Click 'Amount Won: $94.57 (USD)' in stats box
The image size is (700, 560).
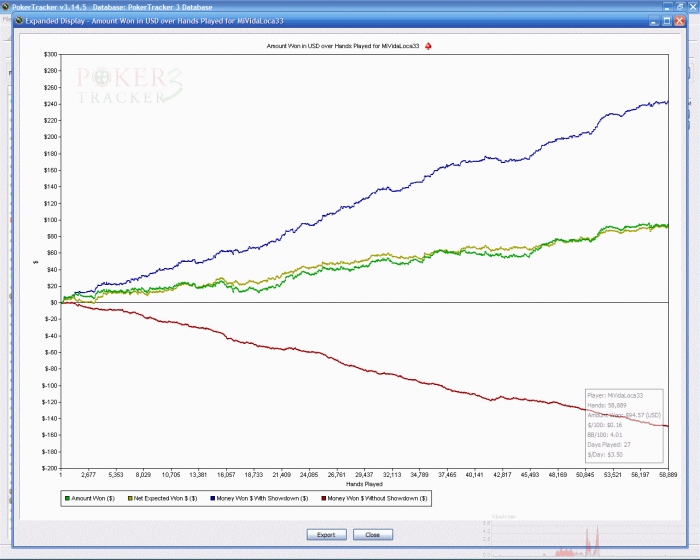point(624,415)
